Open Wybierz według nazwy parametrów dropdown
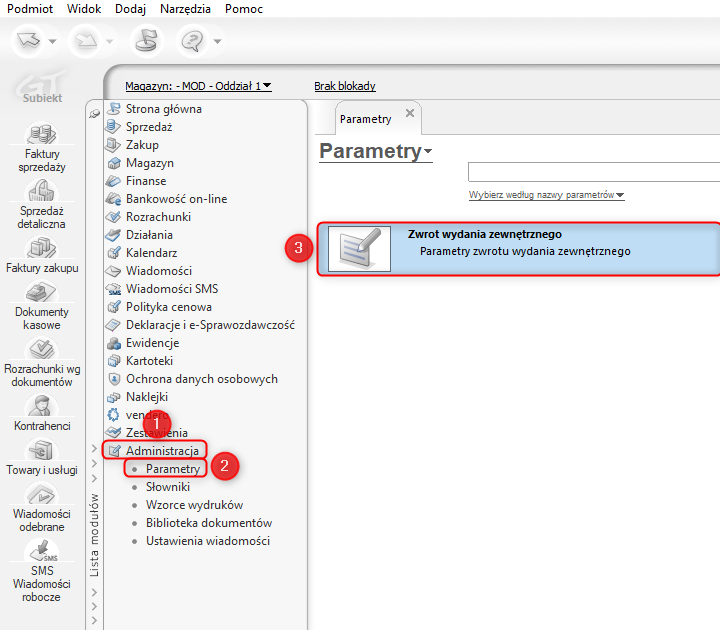The image size is (720, 630). pyautogui.click(x=546, y=195)
